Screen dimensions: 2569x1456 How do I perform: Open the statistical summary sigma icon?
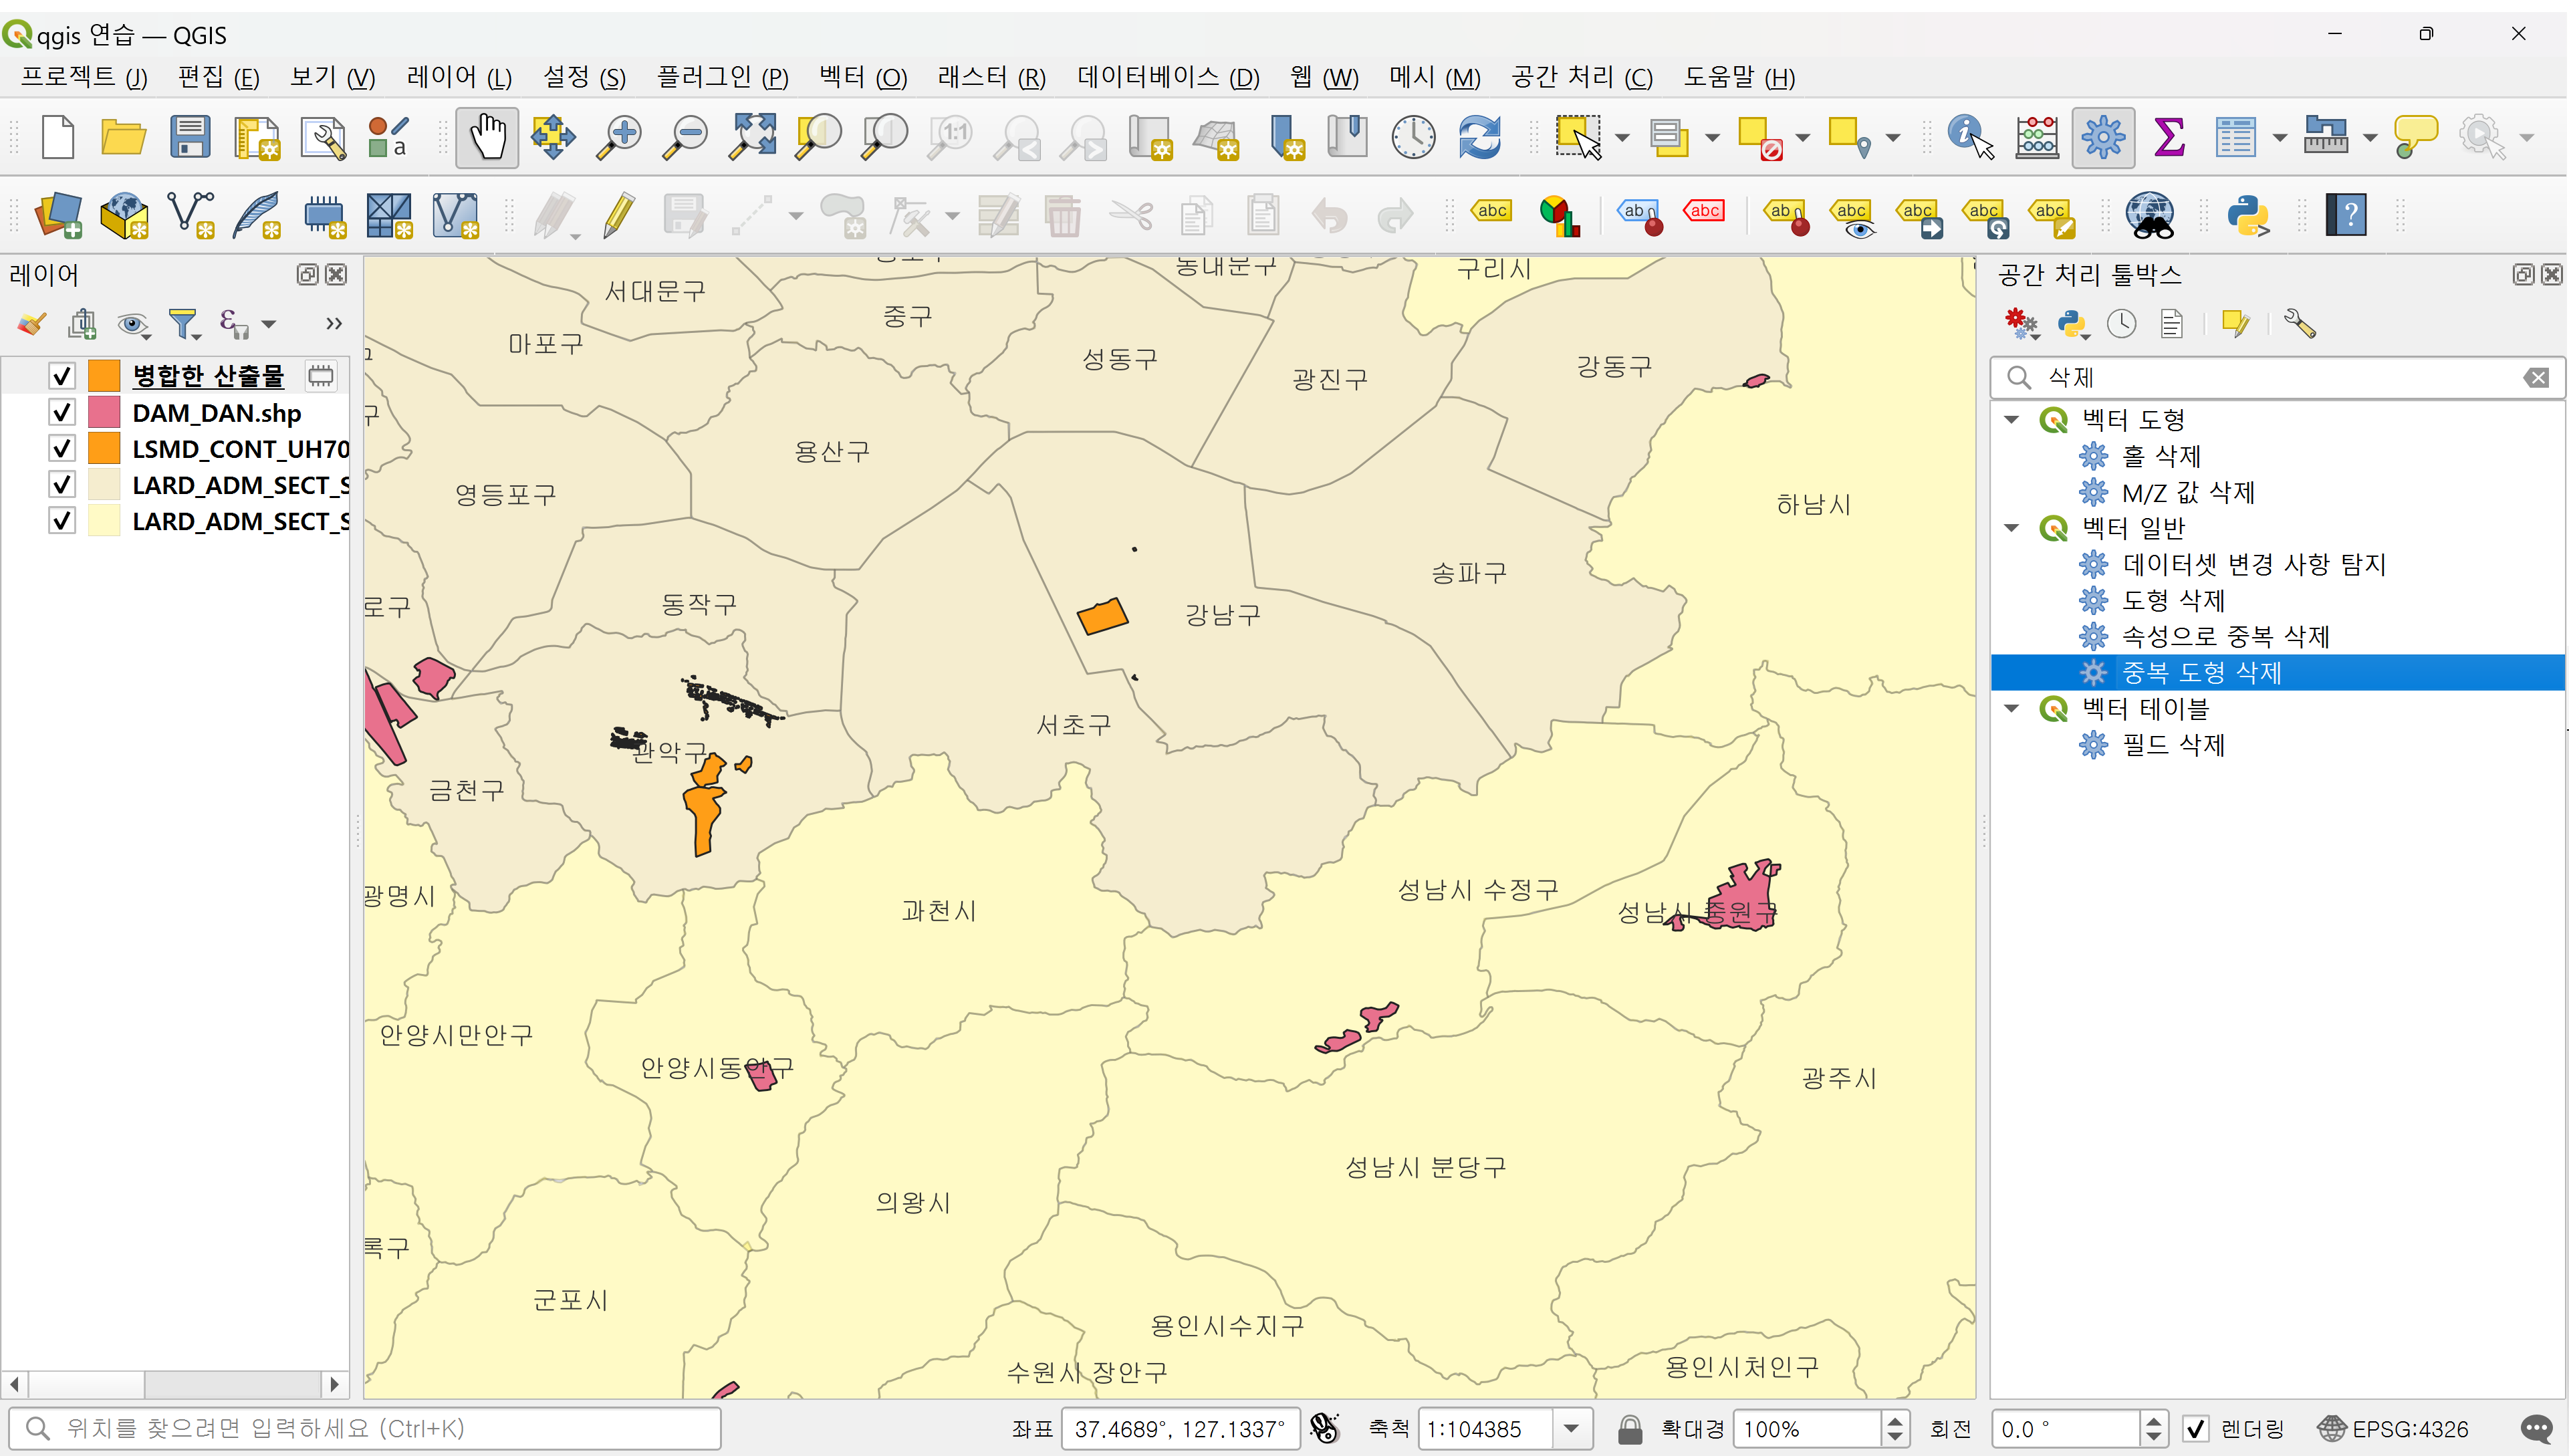coord(2169,137)
